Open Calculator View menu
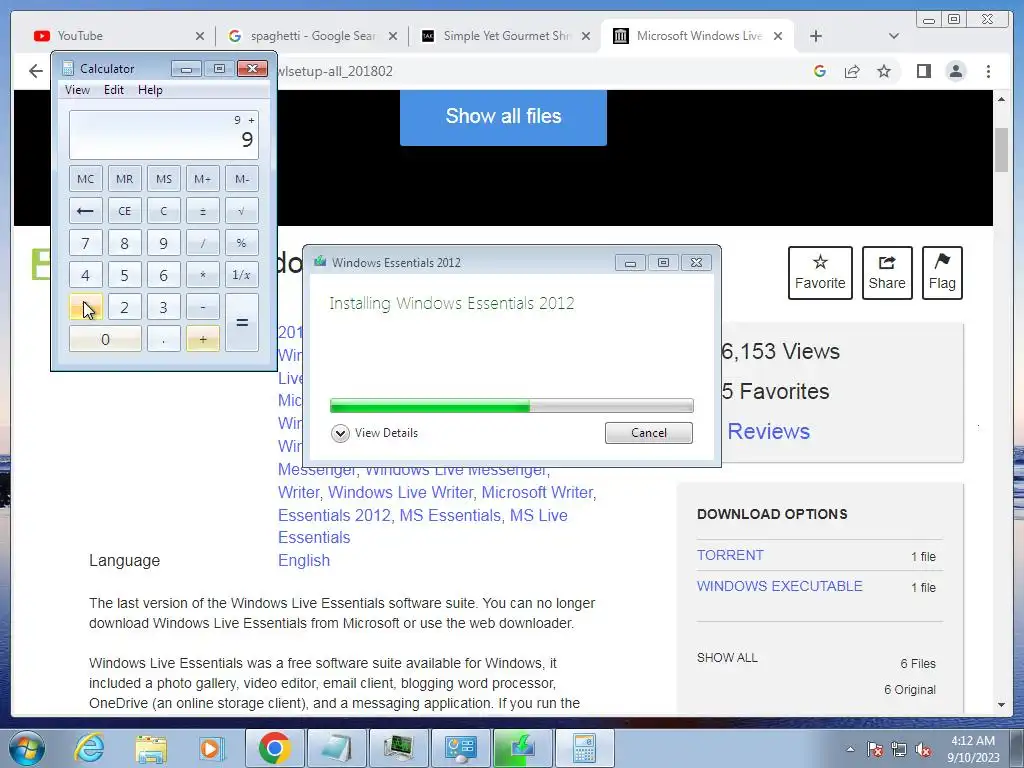Screen dimensions: 1024x768 pos(77,90)
